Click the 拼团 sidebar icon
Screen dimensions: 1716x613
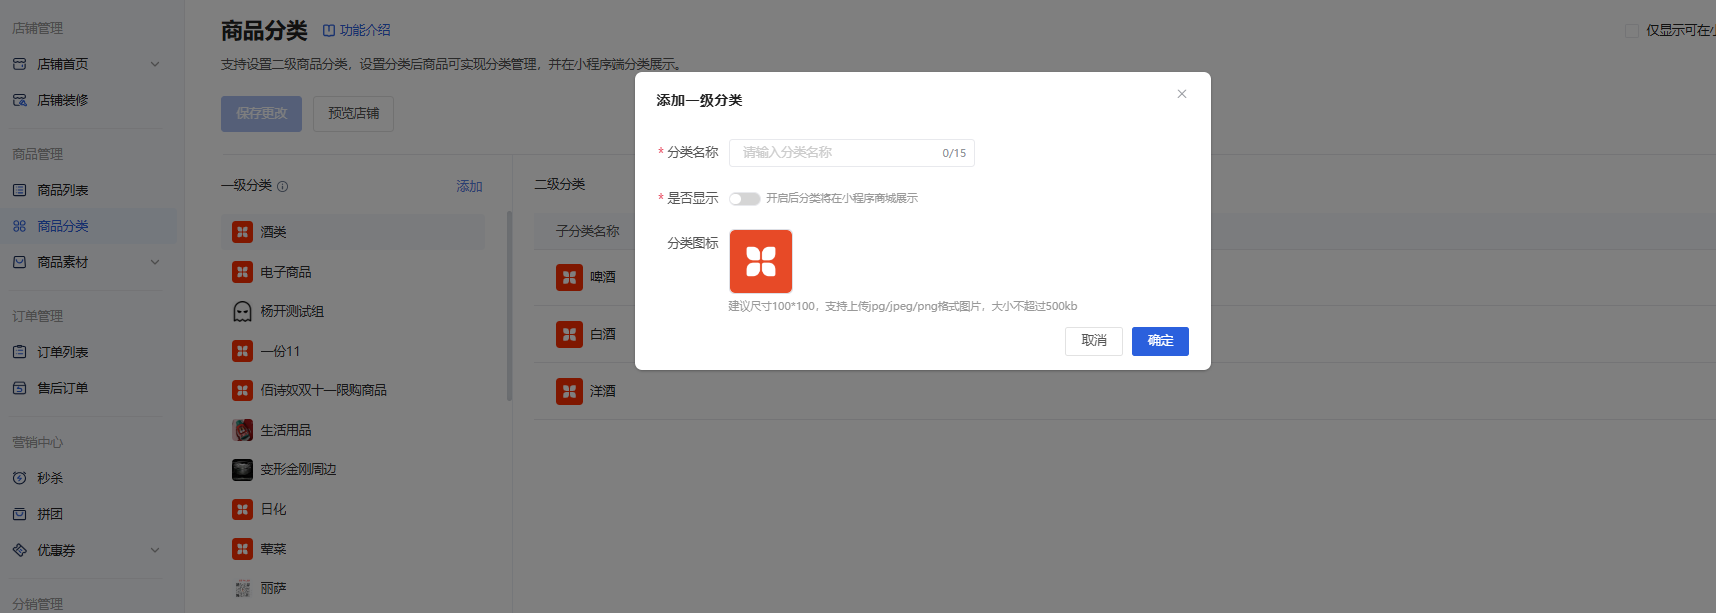[x=20, y=514]
